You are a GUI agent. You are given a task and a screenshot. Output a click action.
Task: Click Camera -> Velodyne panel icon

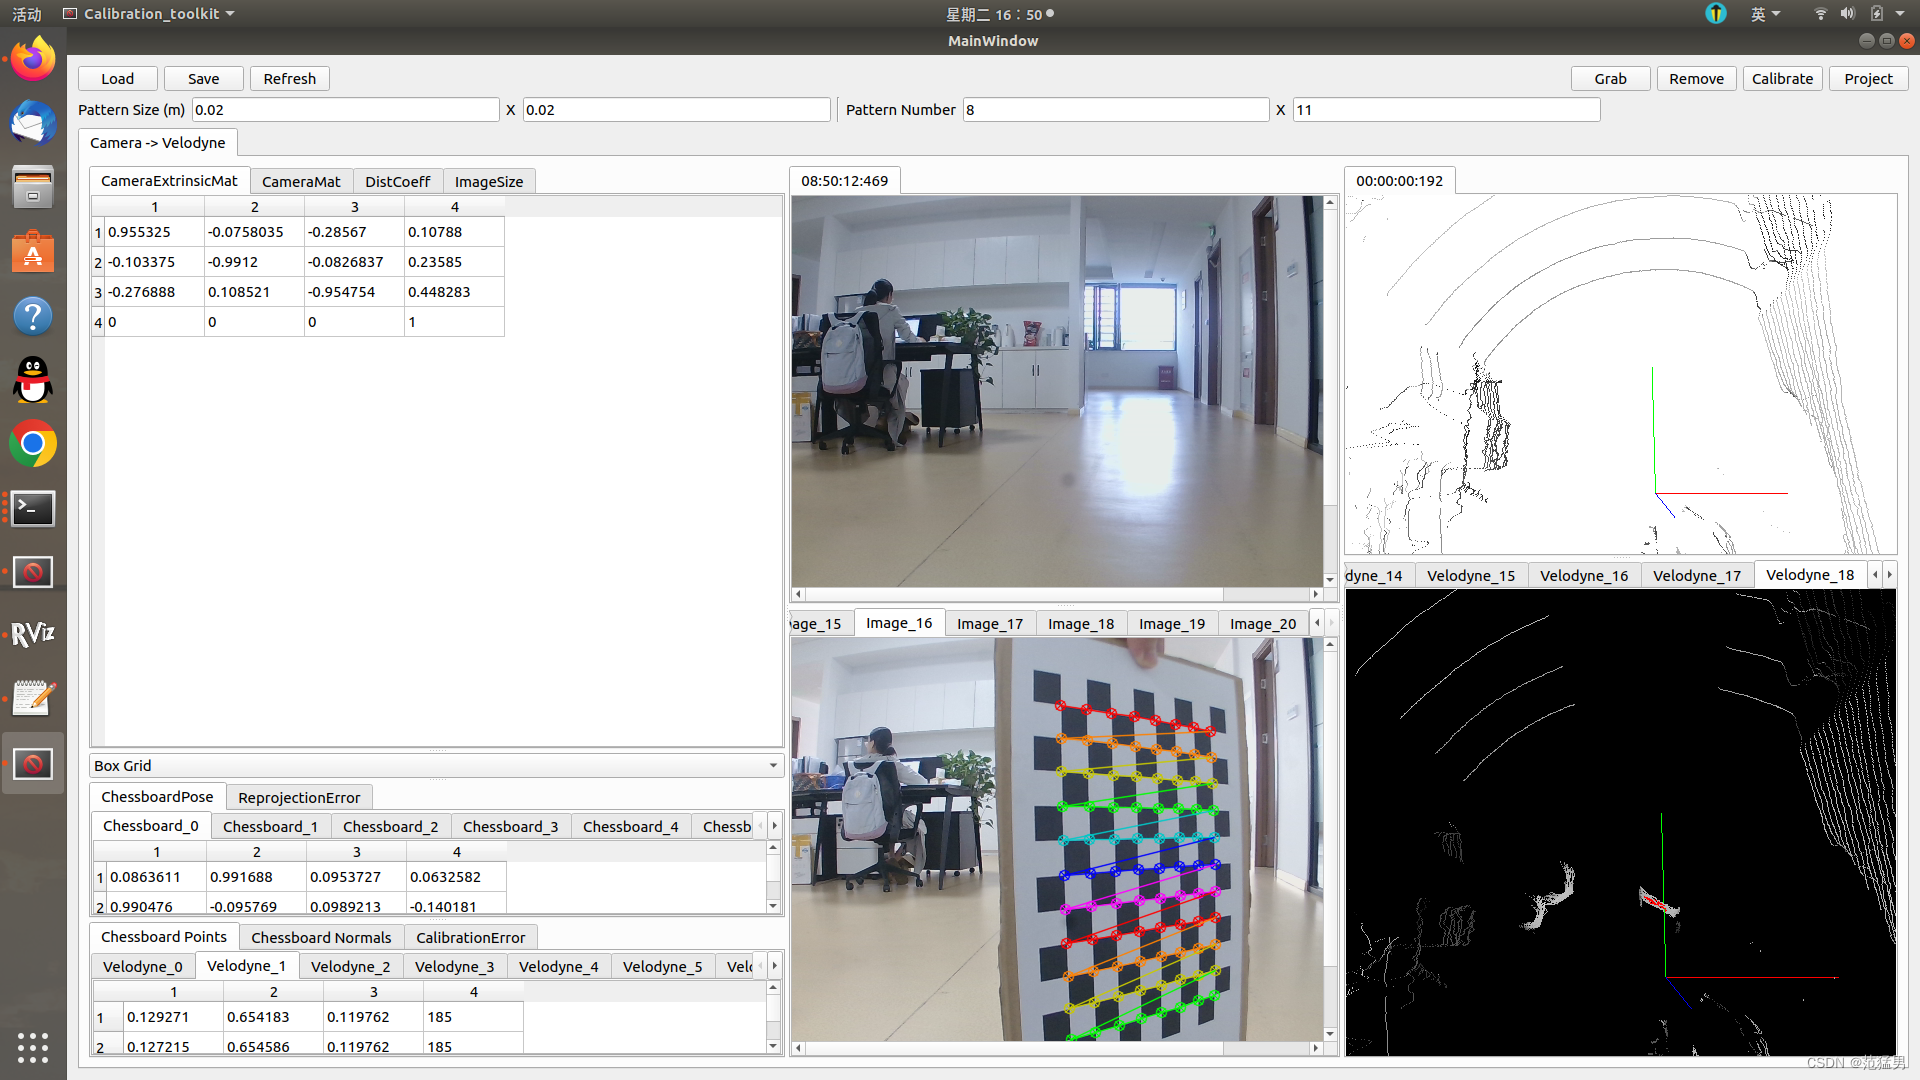tap(157, 142)
